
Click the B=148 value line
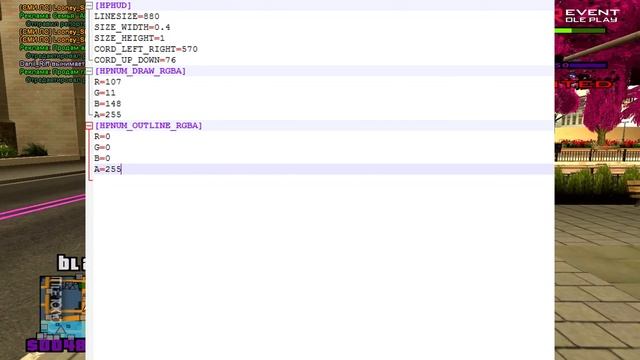[108, 104]
